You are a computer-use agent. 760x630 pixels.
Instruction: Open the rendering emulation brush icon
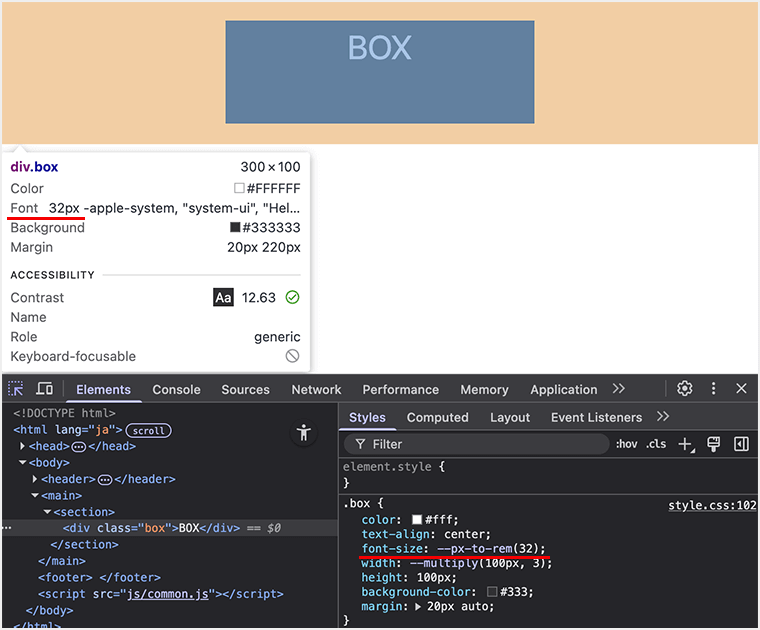point(713,444)
